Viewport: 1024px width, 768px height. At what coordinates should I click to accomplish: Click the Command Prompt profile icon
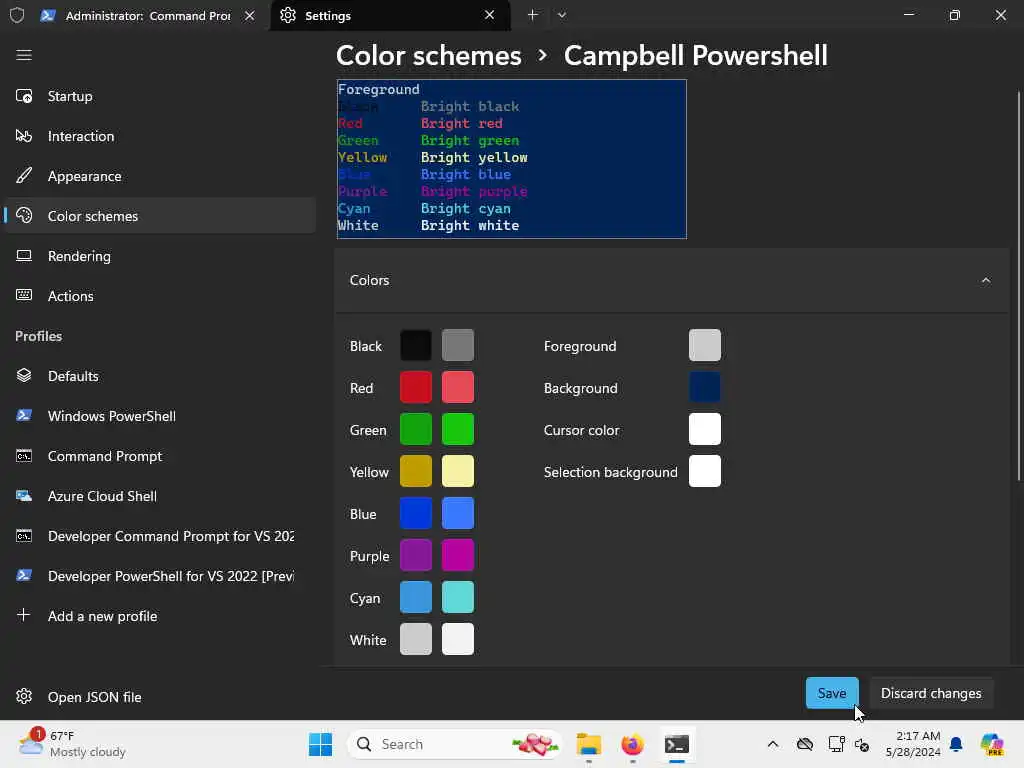(24, 456)
